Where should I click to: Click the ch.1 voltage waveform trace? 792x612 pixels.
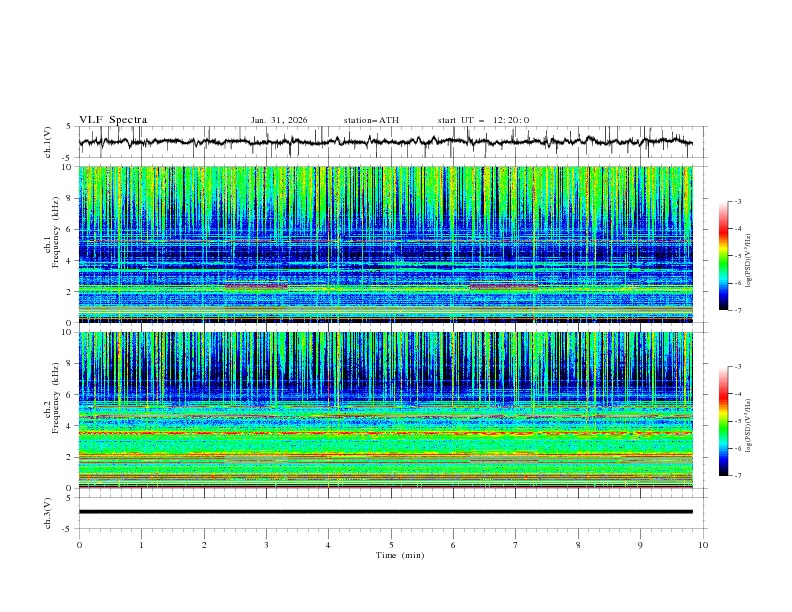pos(385,142)
